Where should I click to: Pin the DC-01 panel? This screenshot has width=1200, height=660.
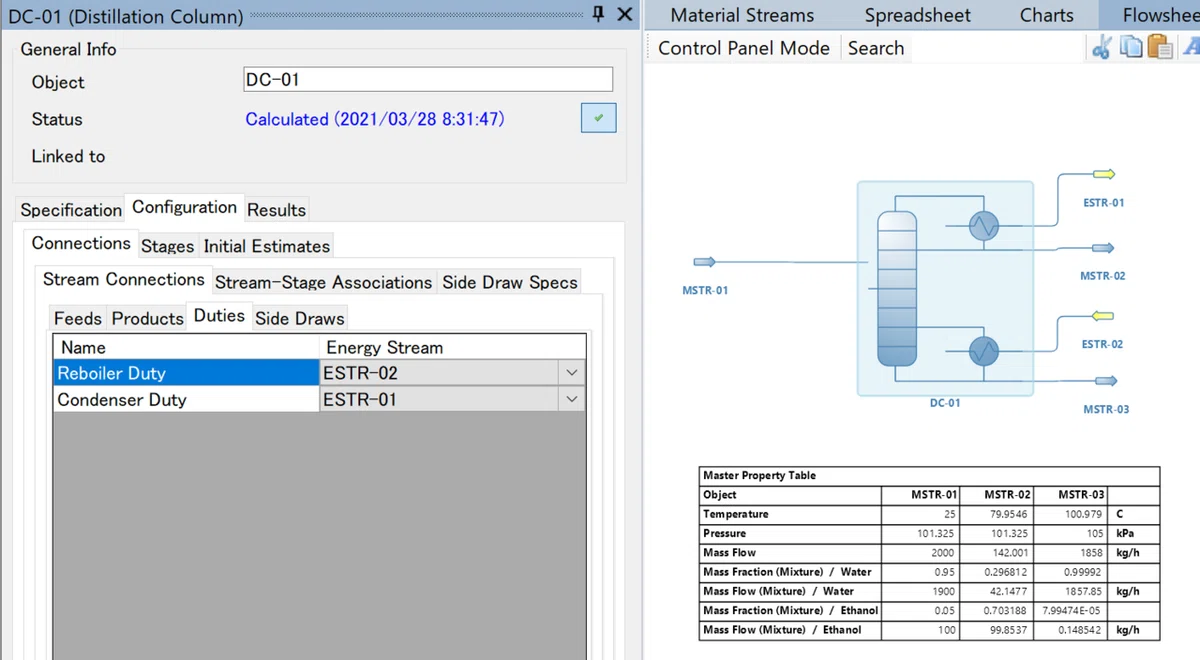tap(598, 14)
